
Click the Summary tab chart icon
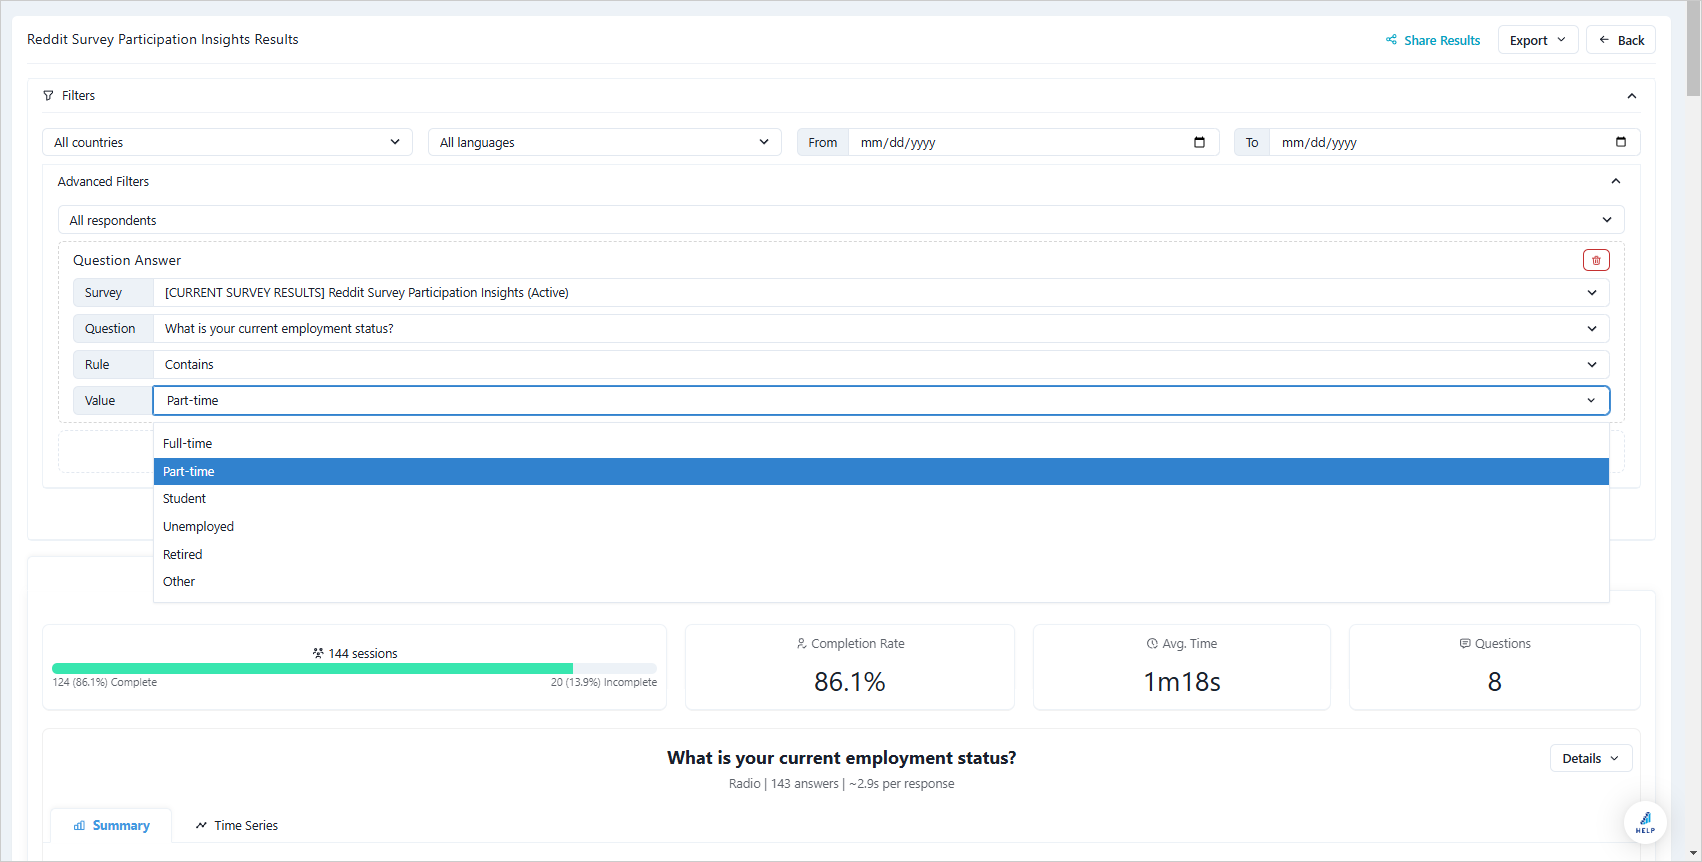[x=79, y=826]
